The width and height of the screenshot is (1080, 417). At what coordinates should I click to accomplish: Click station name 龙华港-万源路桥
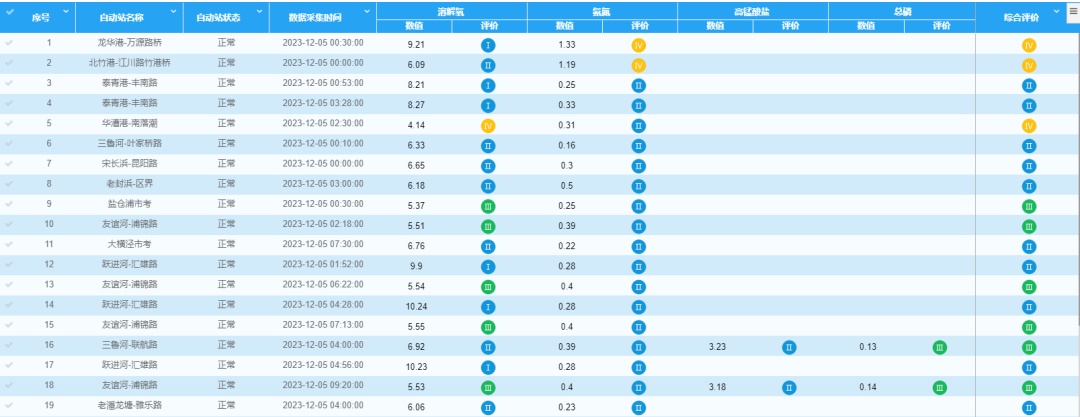point(127,44)
